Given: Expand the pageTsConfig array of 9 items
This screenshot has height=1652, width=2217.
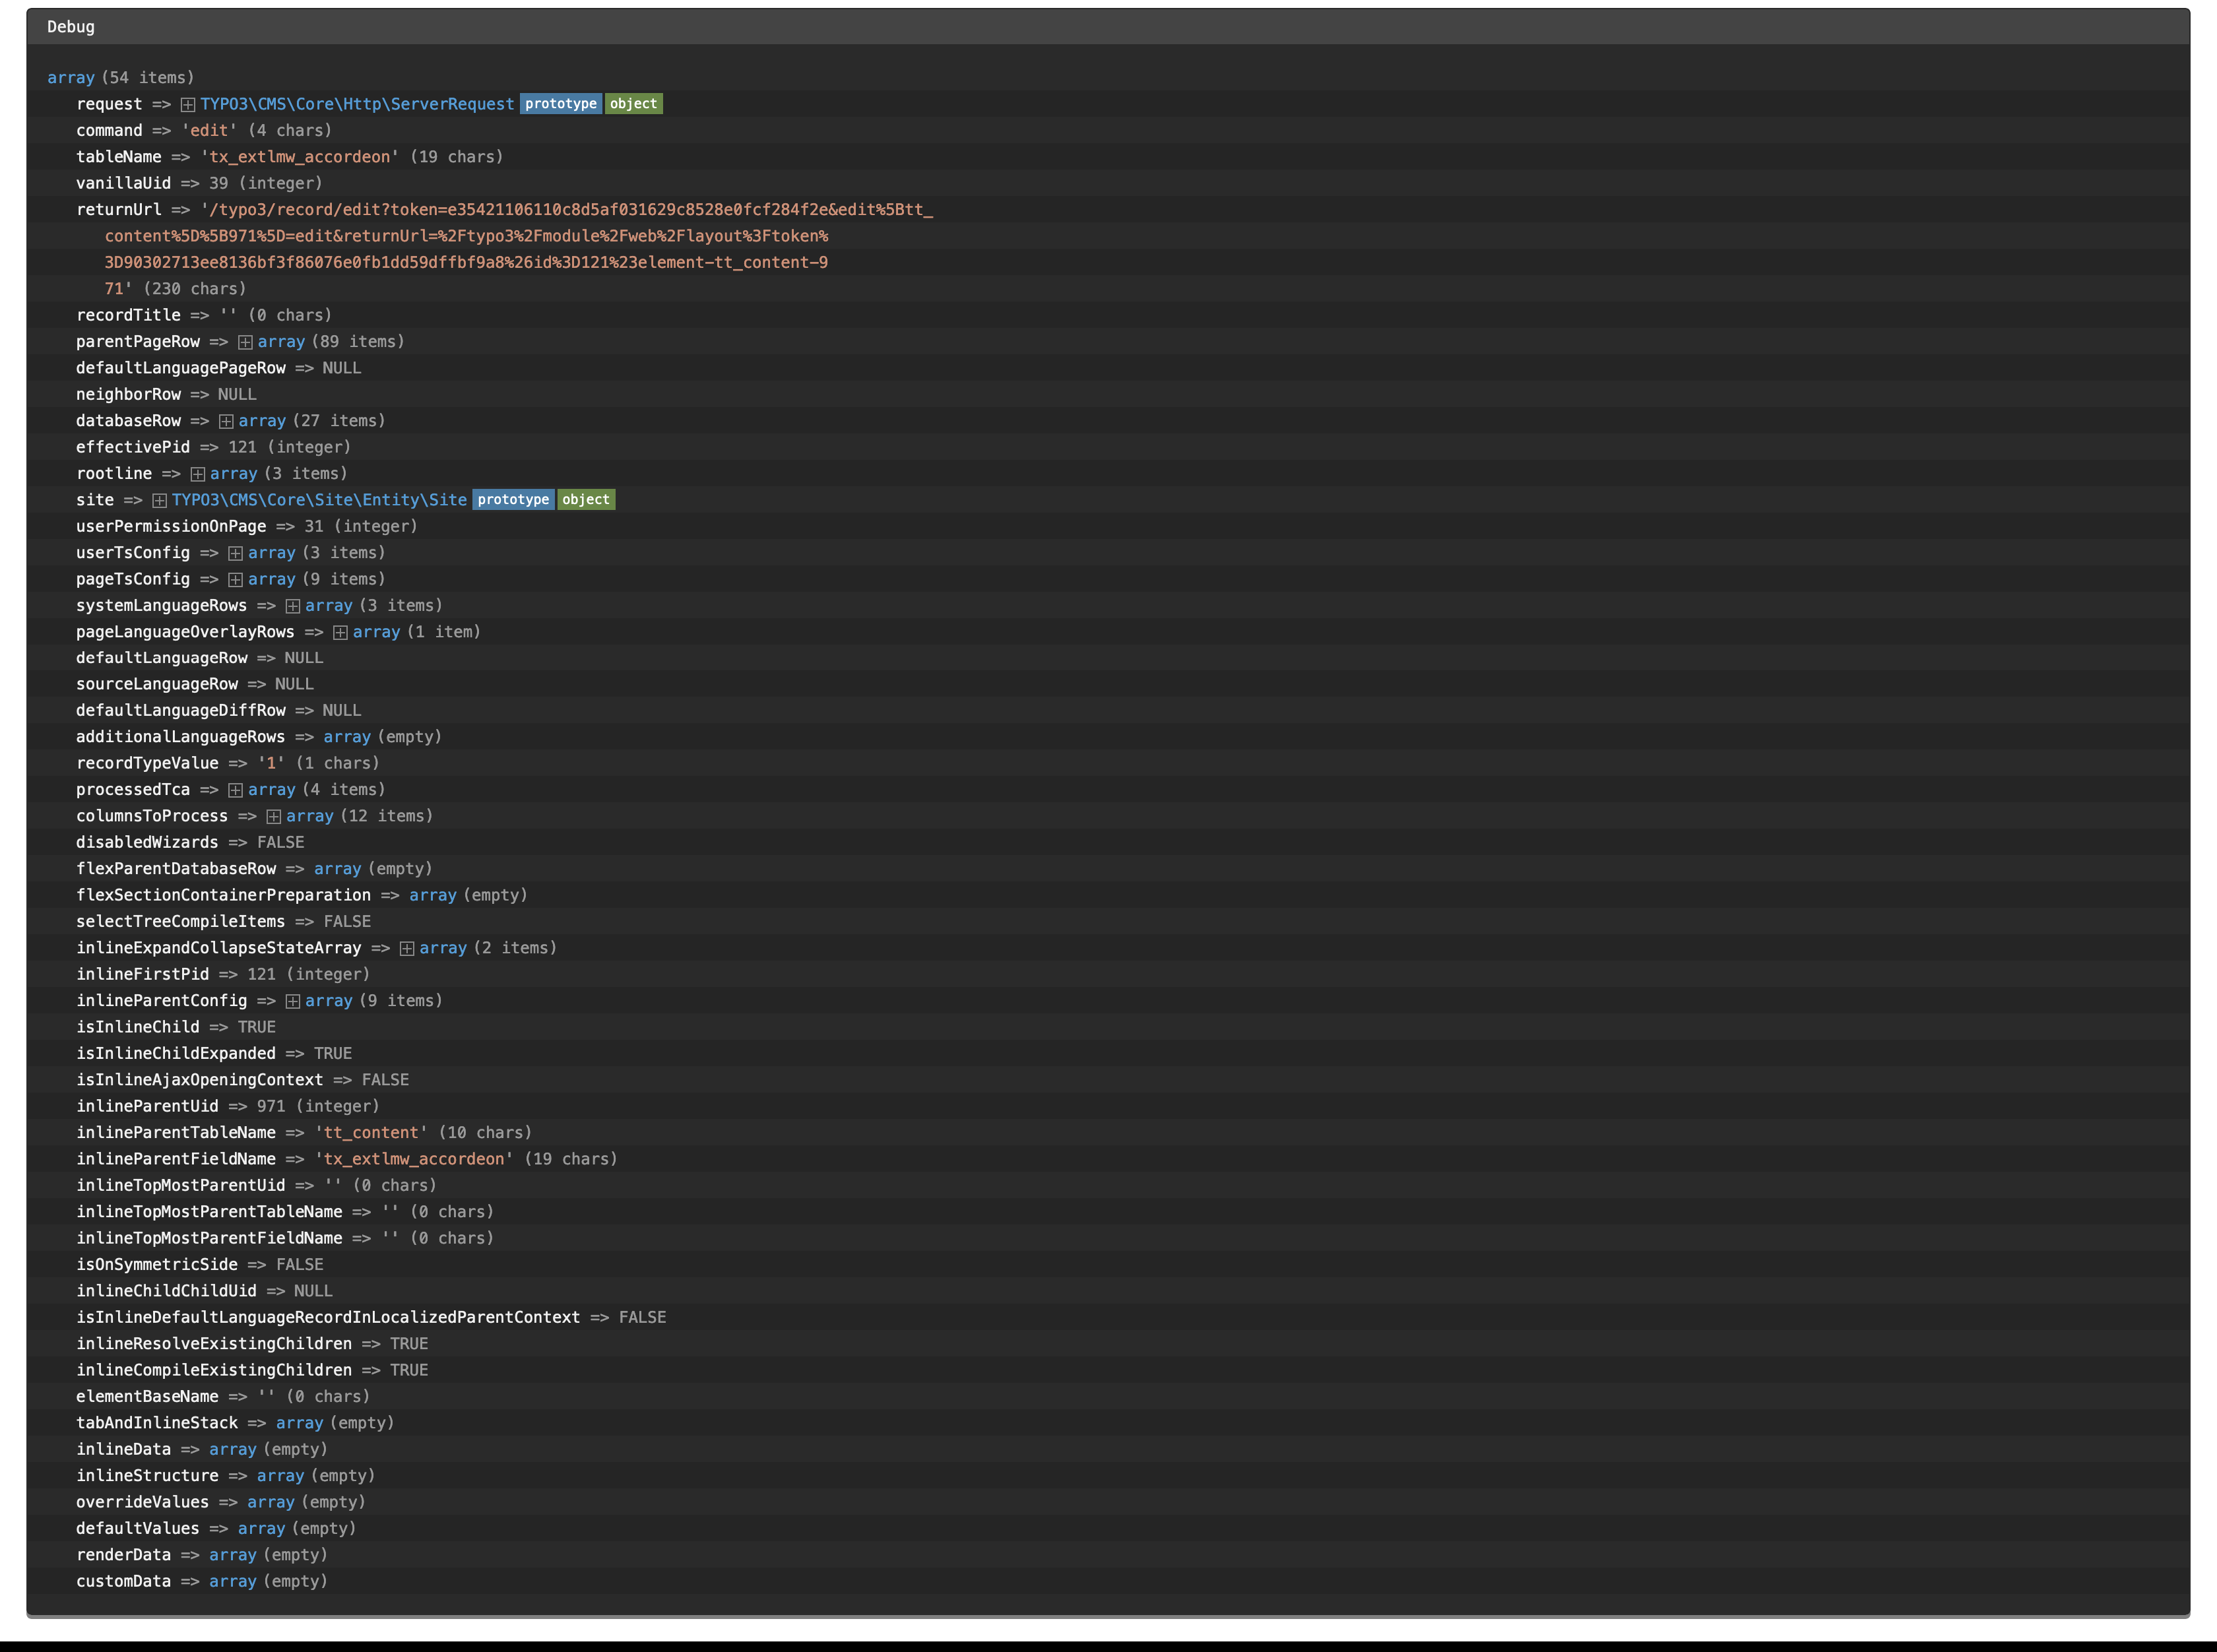Looking at the screenshot, I should 235,580.
